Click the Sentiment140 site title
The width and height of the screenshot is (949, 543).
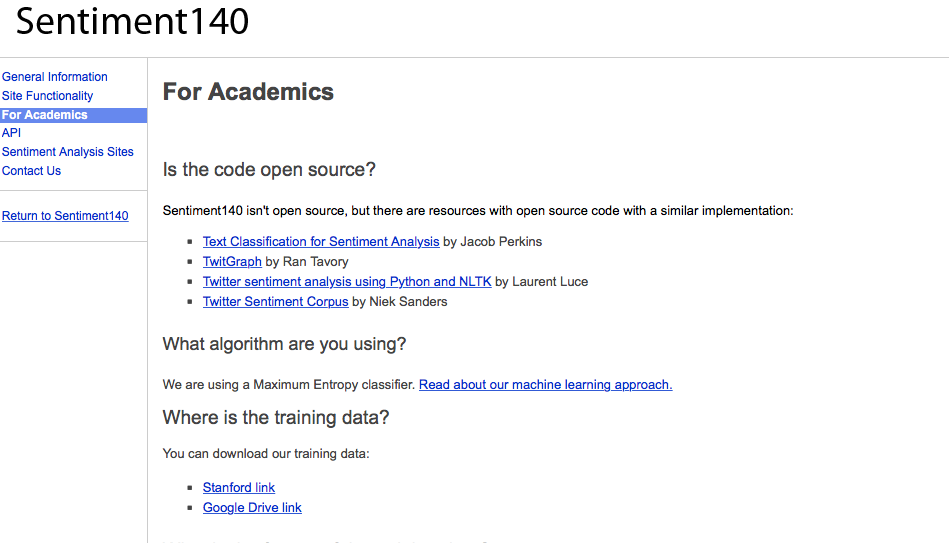[x=133, y=21]
